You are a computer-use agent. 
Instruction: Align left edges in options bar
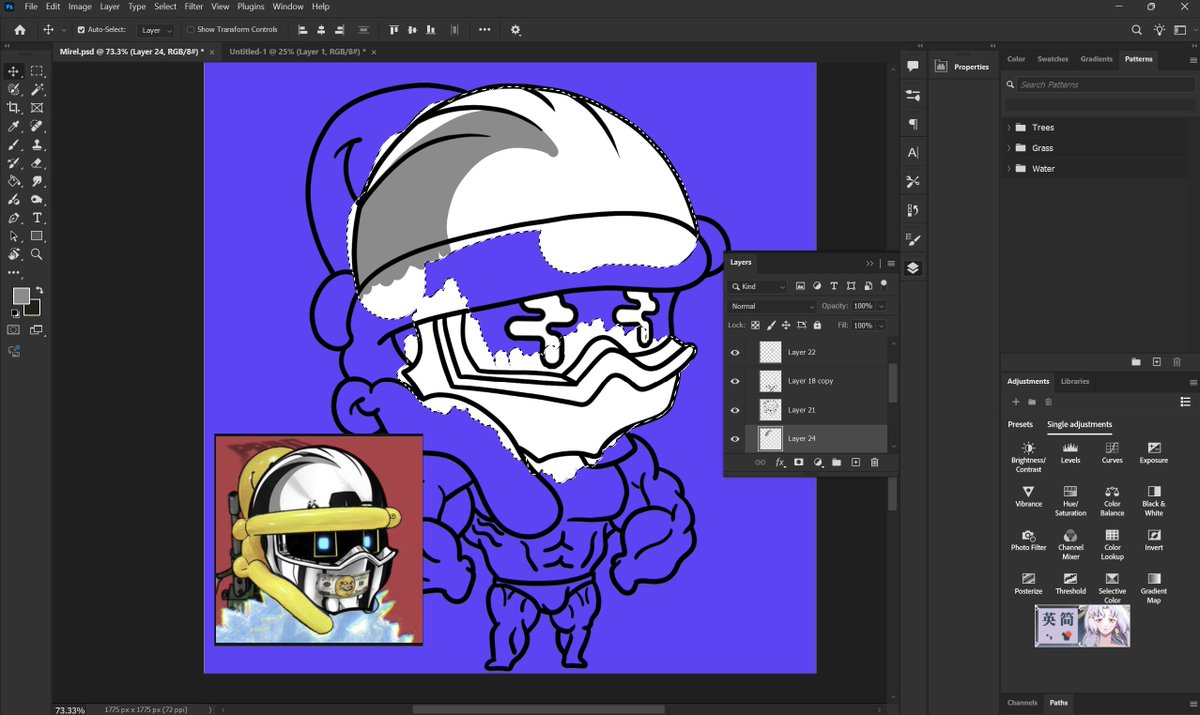click(303, 30)
